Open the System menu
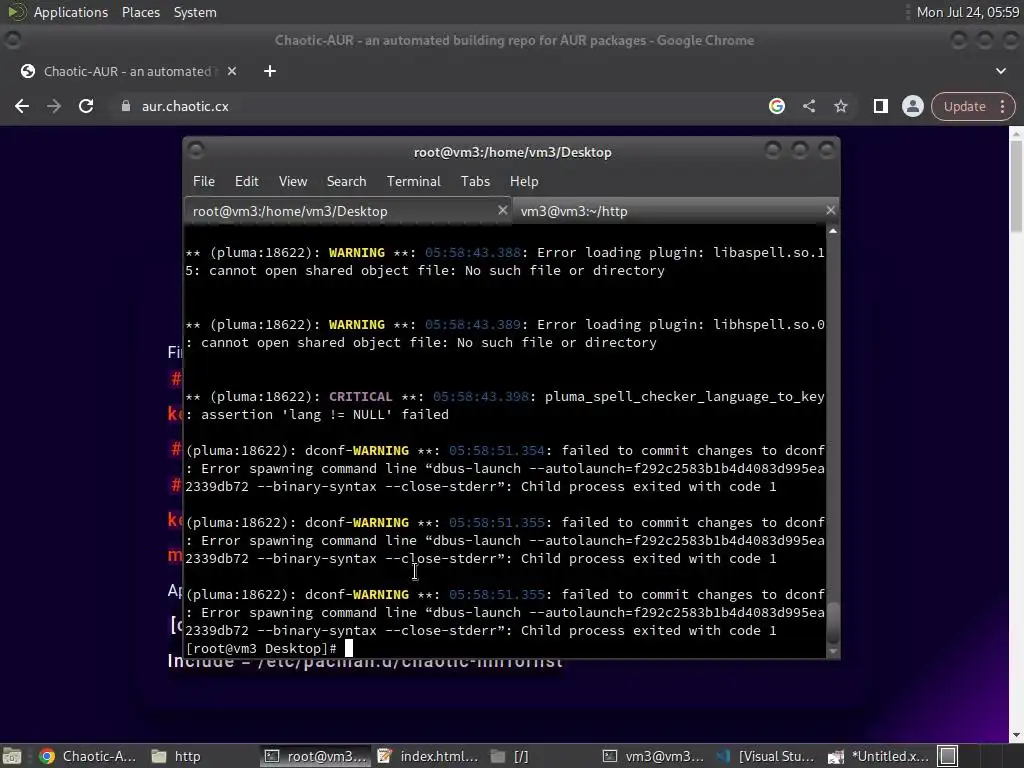This screenshot has height=768, width=1024. (x=195, y=12)
